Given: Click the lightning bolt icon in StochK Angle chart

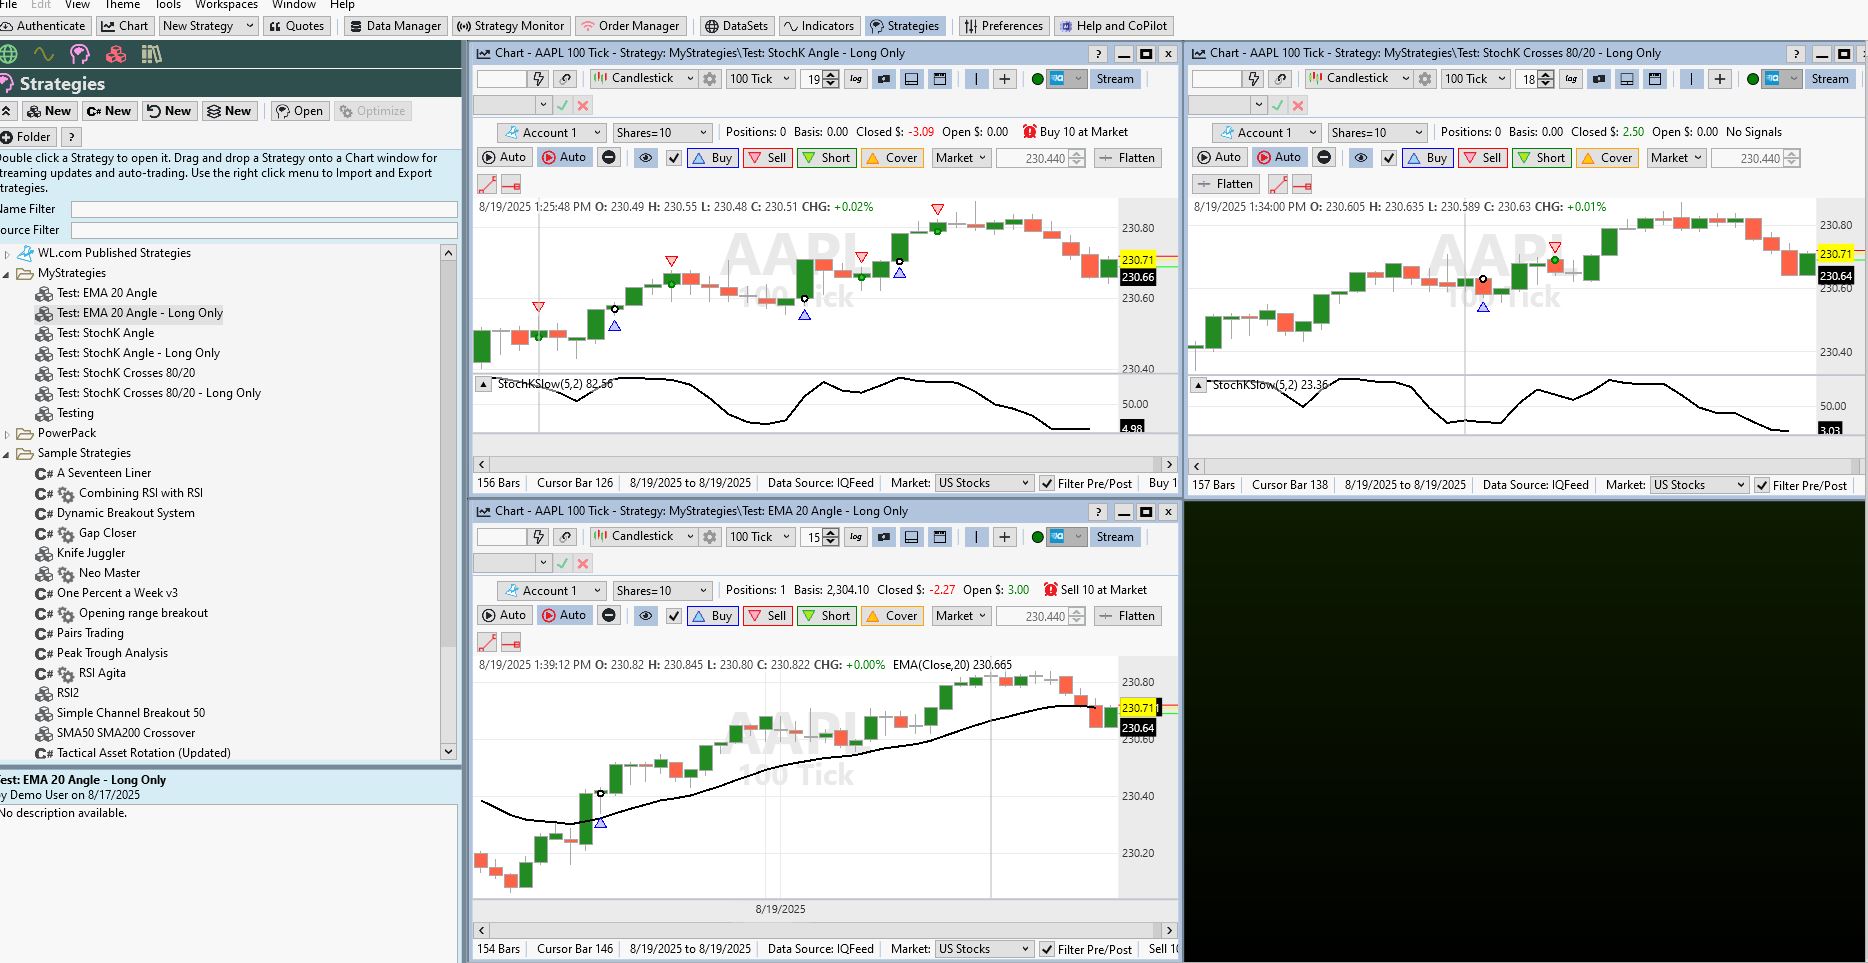Looking at the screenshot, I should click(x=539, y=79).
